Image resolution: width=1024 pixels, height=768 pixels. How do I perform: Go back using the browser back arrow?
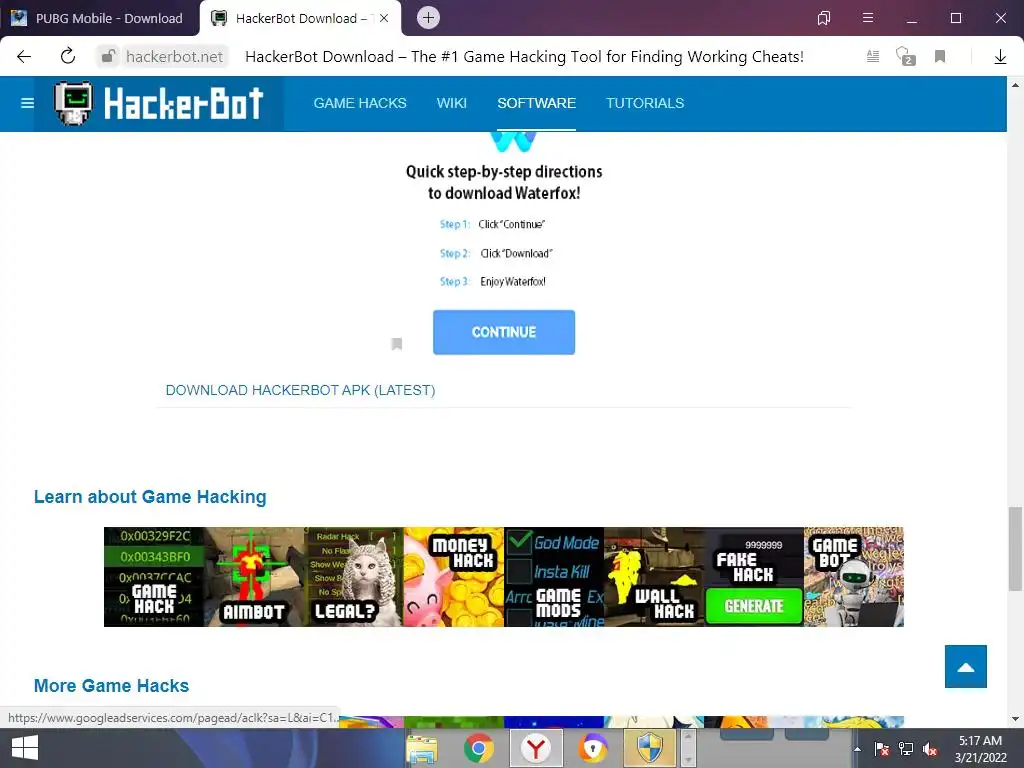(x=24, y=57)
